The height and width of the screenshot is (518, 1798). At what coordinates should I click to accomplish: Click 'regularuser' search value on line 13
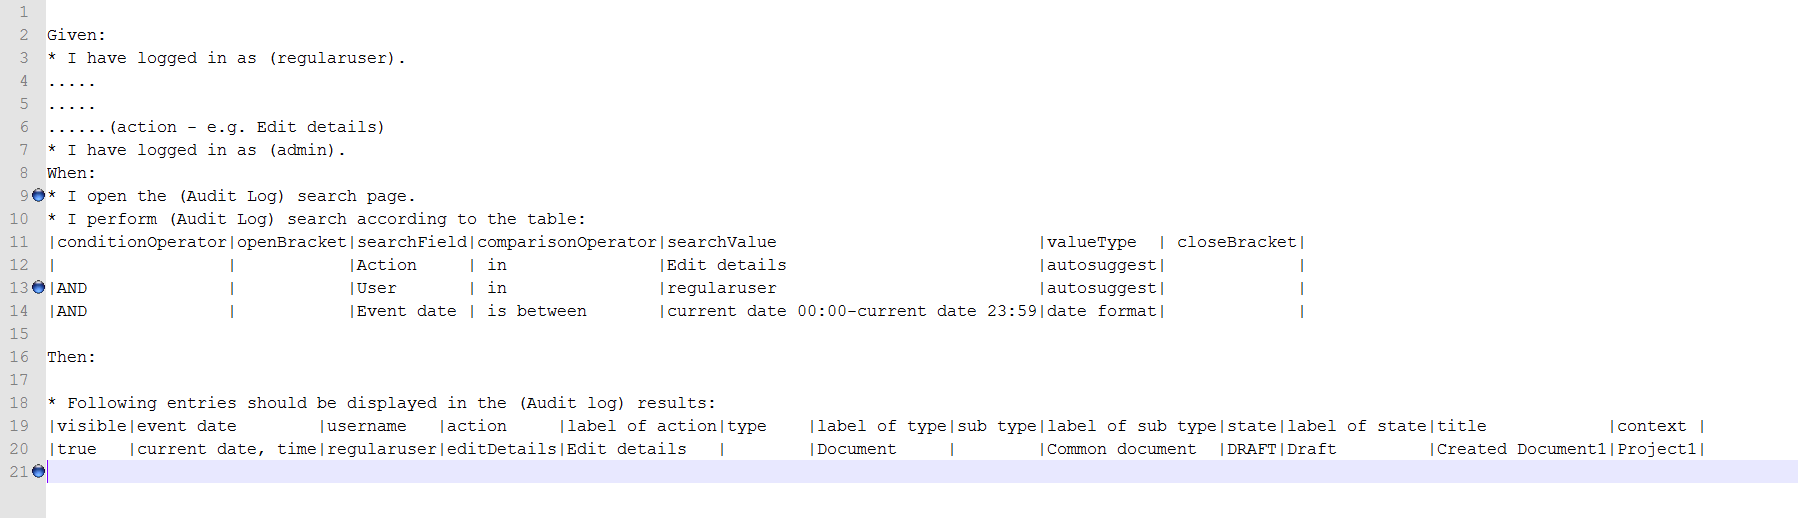coord(722,288)
